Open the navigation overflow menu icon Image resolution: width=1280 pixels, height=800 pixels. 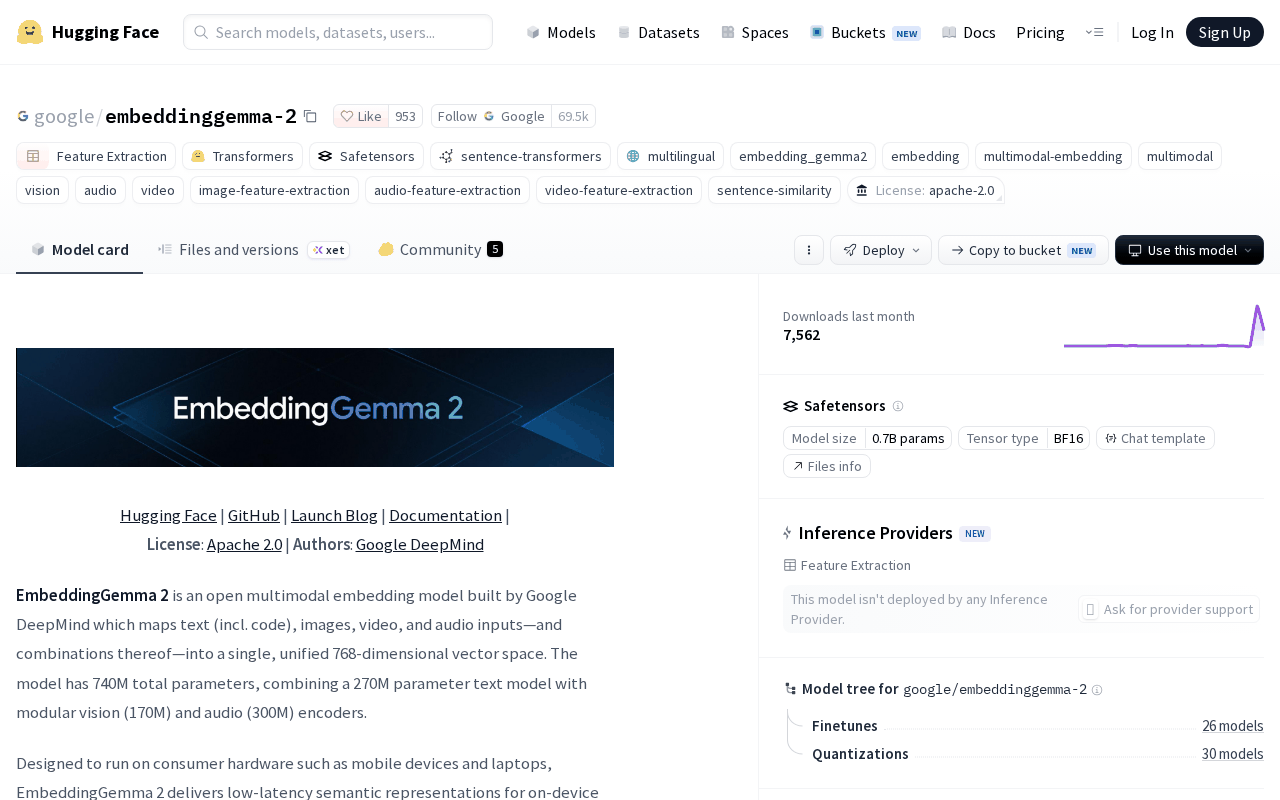click(1094, 32)
